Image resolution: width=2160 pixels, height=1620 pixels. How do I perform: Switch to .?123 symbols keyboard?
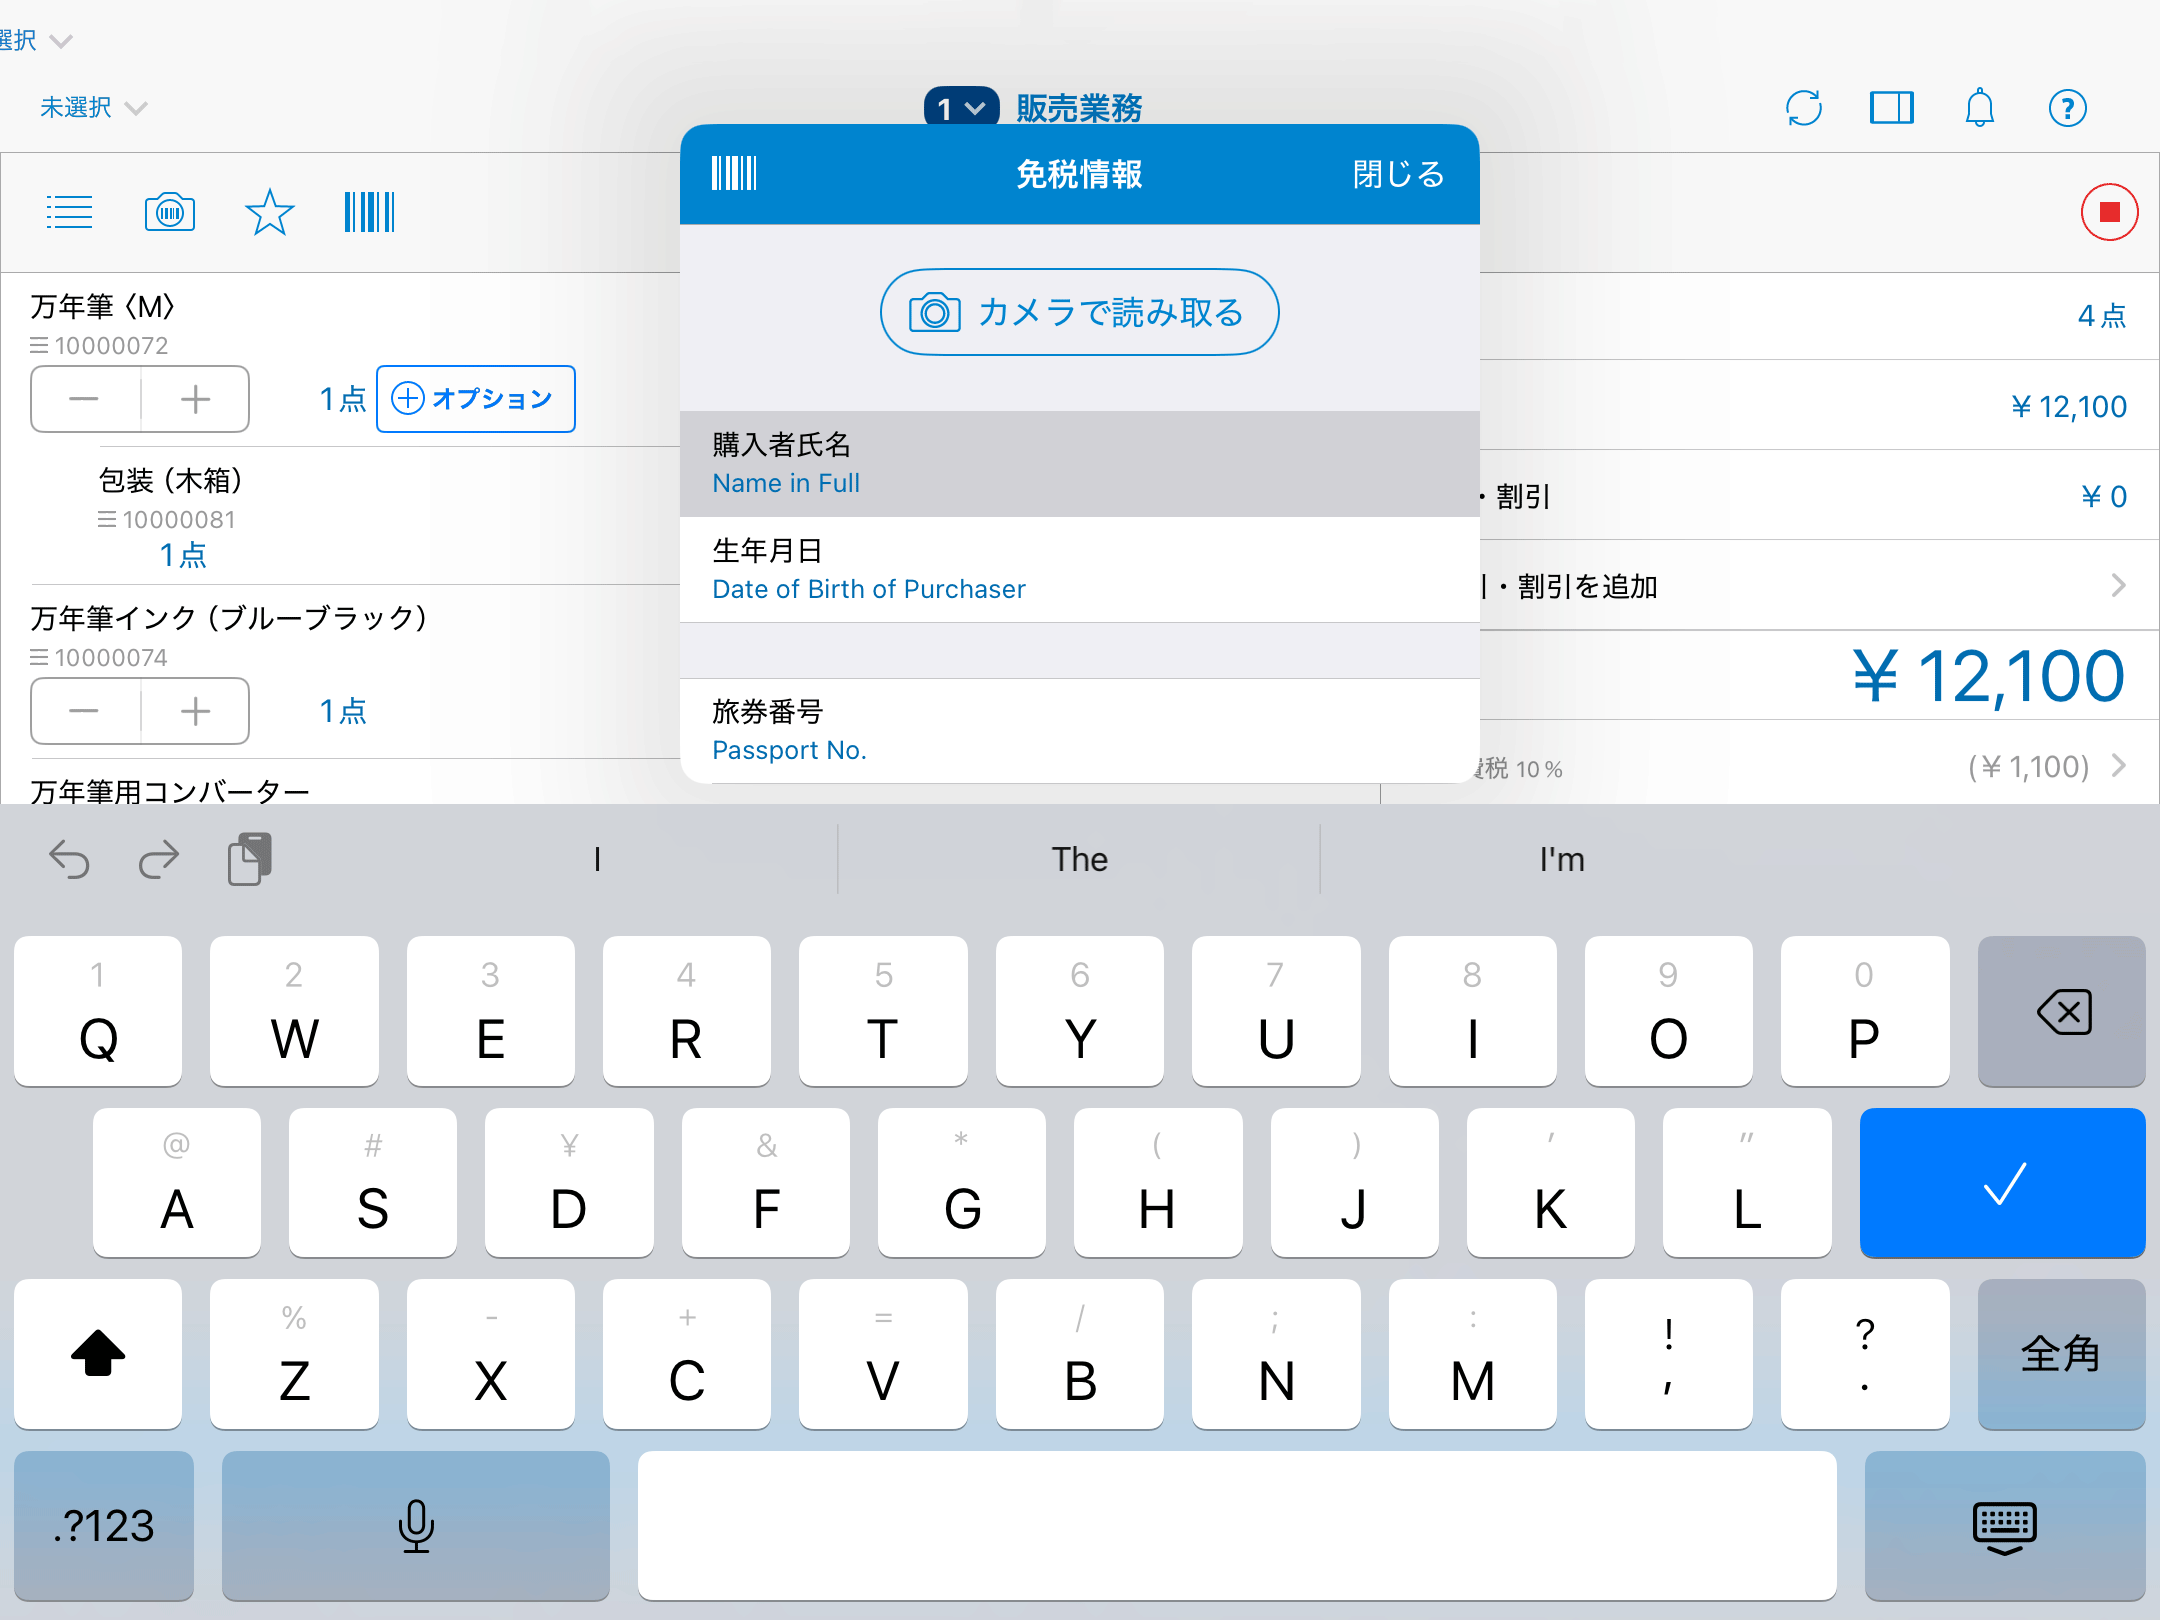coord(104,1526)
